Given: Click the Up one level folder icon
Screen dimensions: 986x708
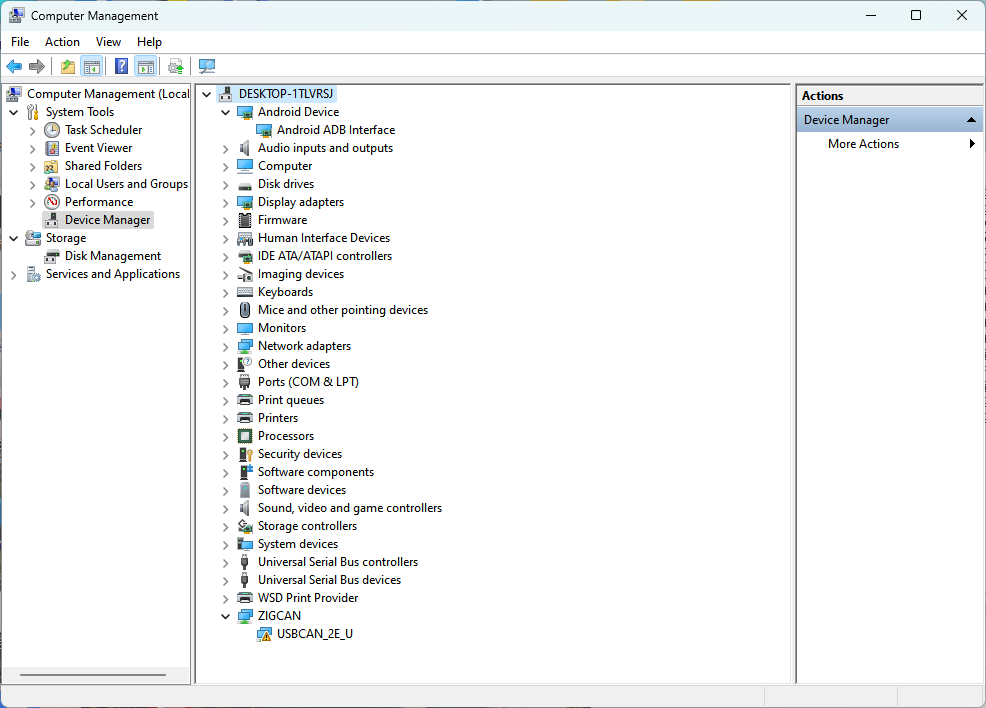Looking at the screenshot, I should click(67, 66).
